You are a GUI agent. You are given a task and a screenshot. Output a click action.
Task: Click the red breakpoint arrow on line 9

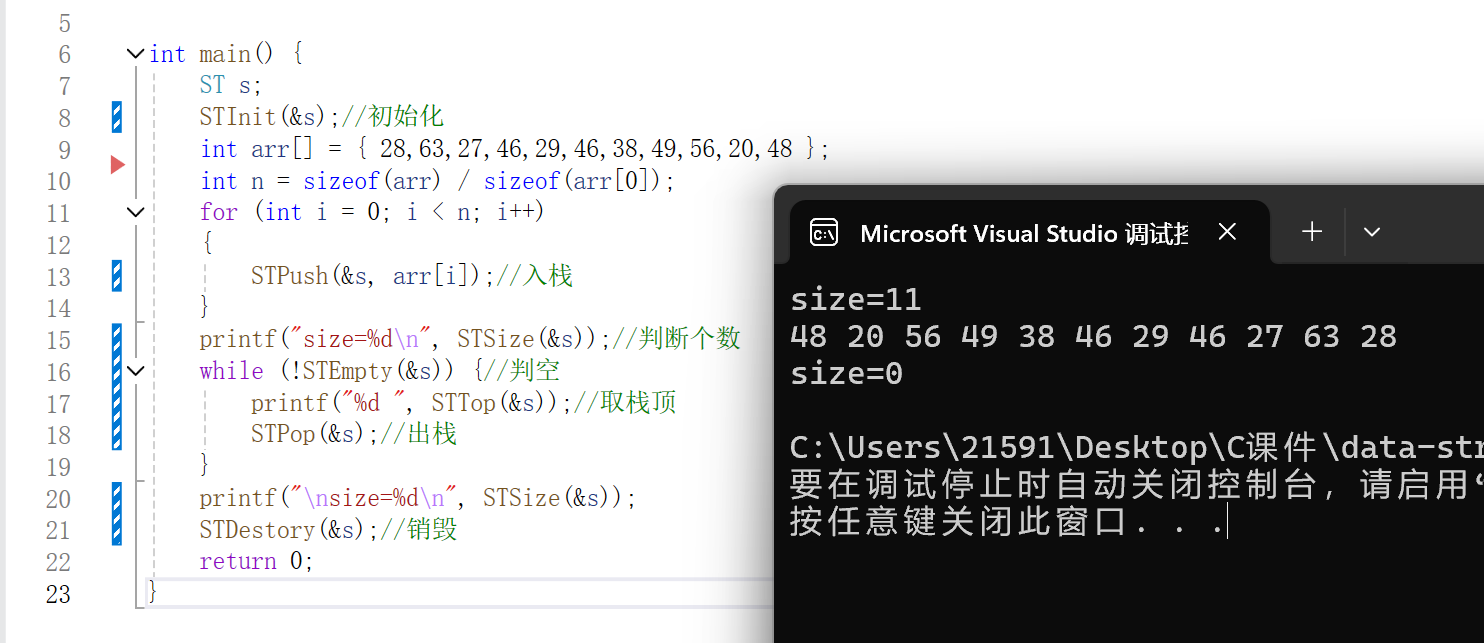pyautogui.click(x=117, y=164)
